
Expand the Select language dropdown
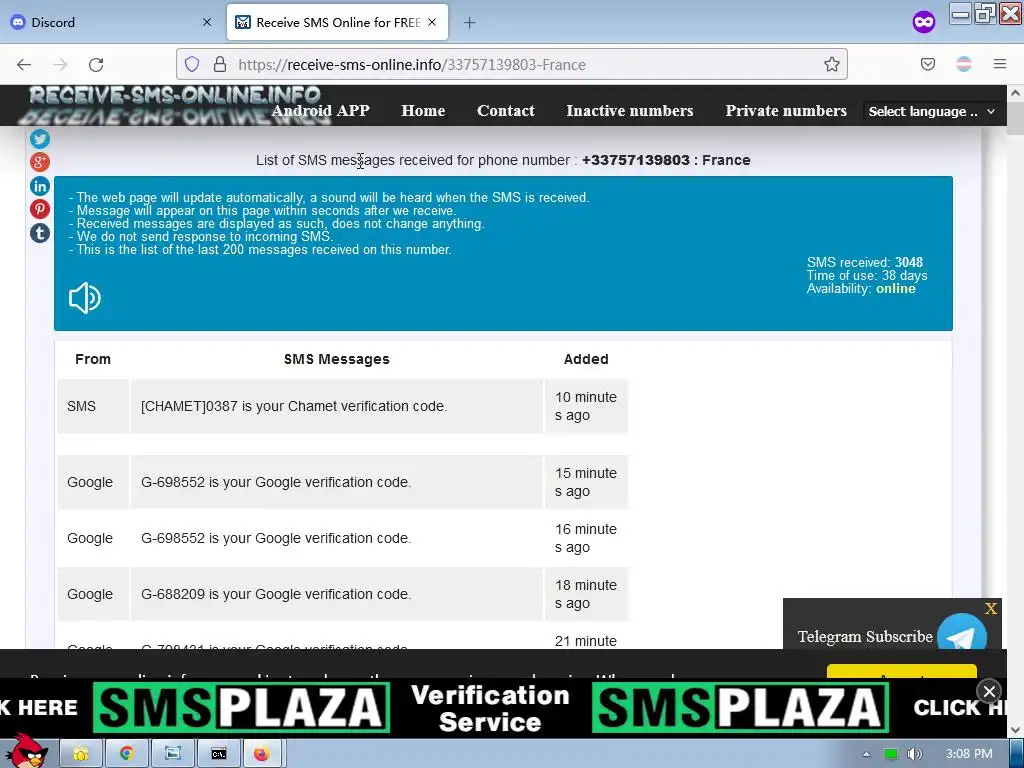[x=932, y=111]
